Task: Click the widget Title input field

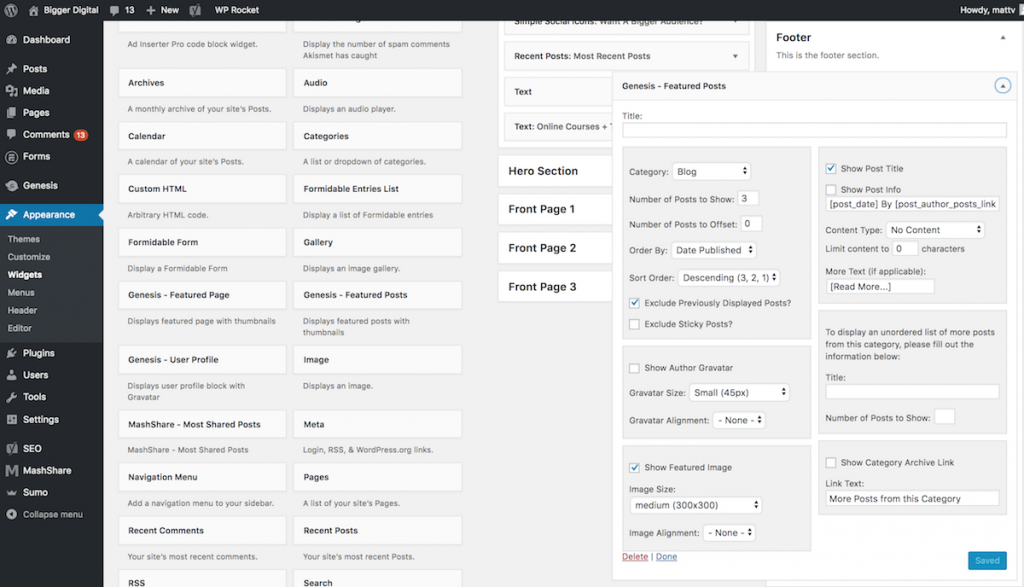Action: pos(814,130)
